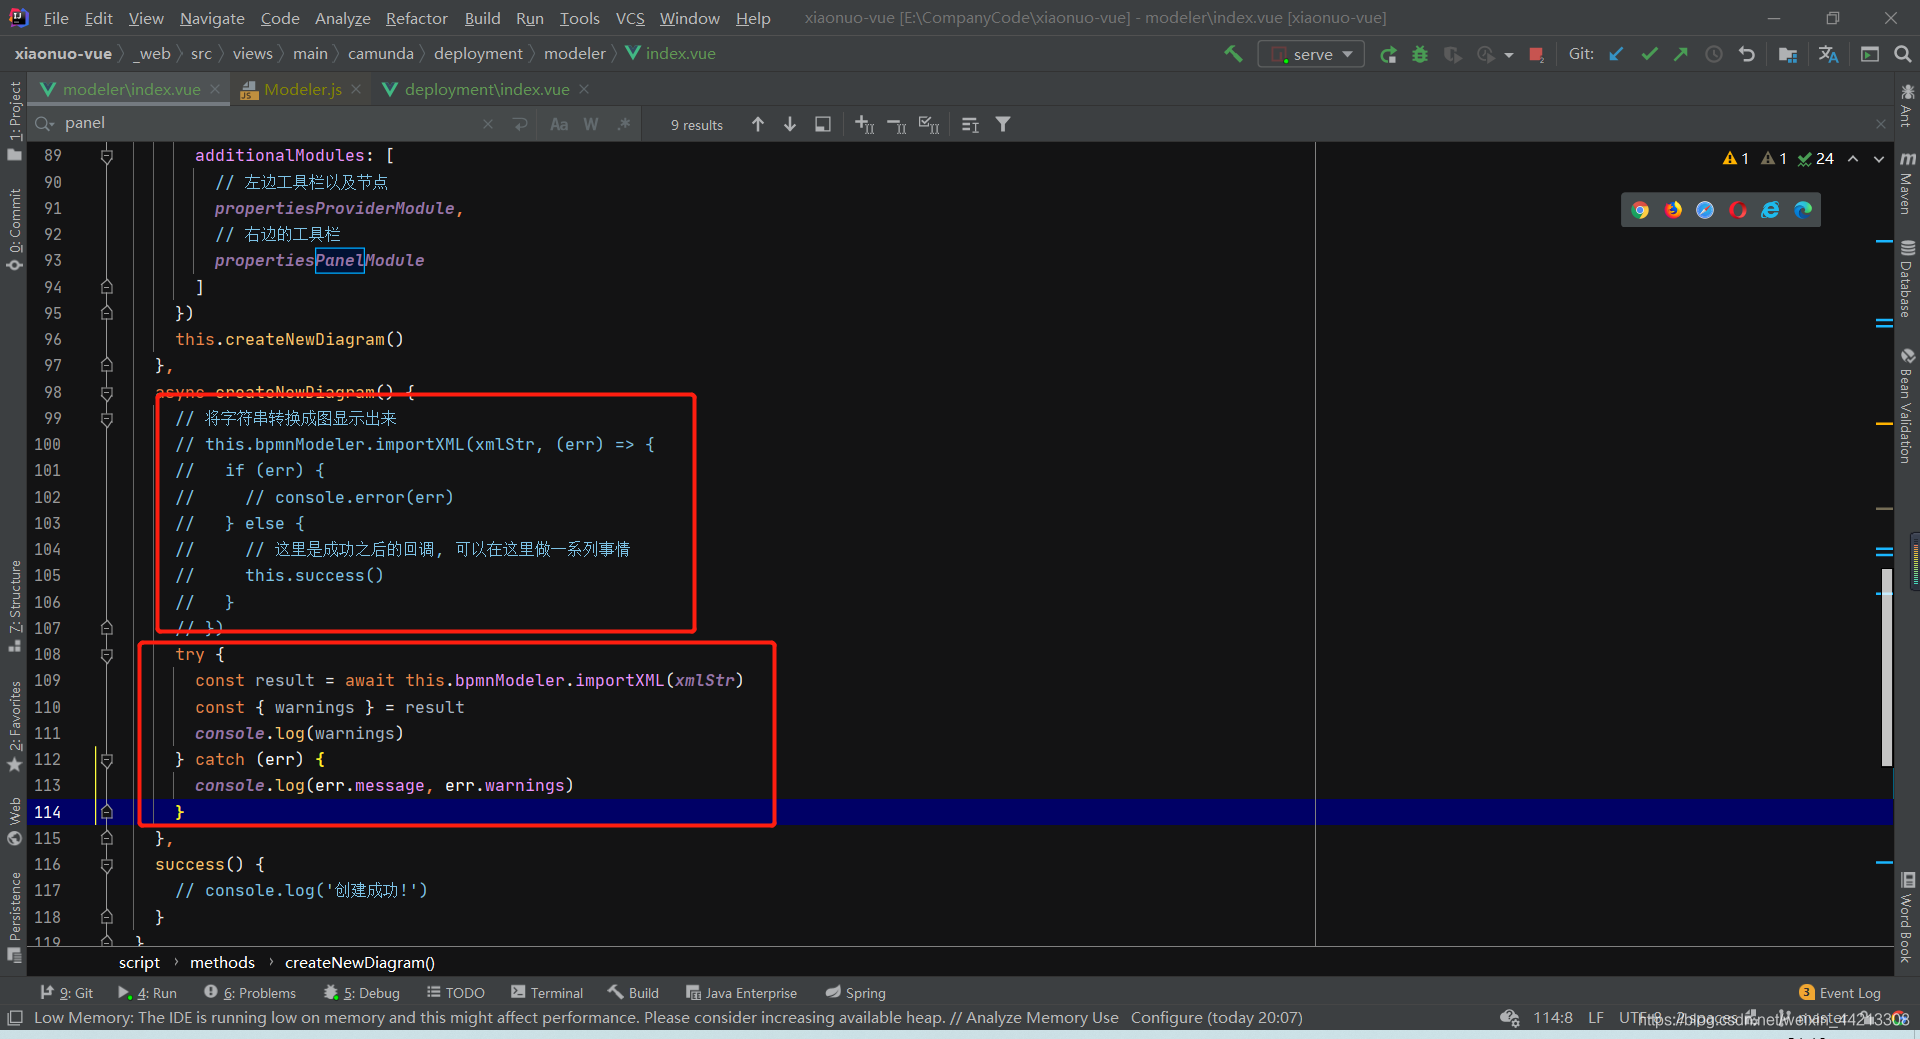Open page in Edge browser
The height and width of the screenshot is (1039, 1920).
[x=1803, y=210]
